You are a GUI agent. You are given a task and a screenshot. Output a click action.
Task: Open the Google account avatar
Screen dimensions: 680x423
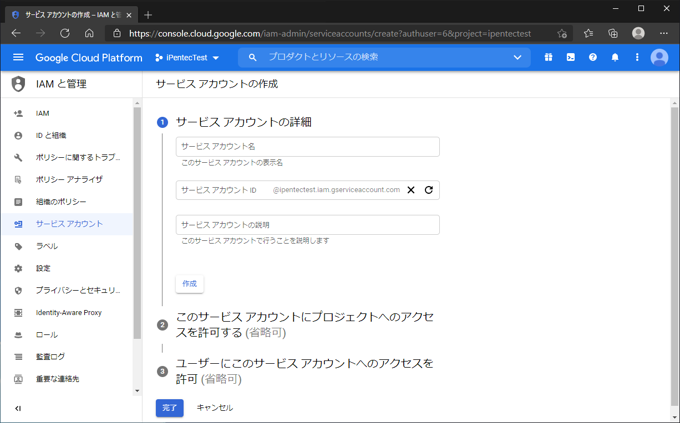tap(659, 57)
